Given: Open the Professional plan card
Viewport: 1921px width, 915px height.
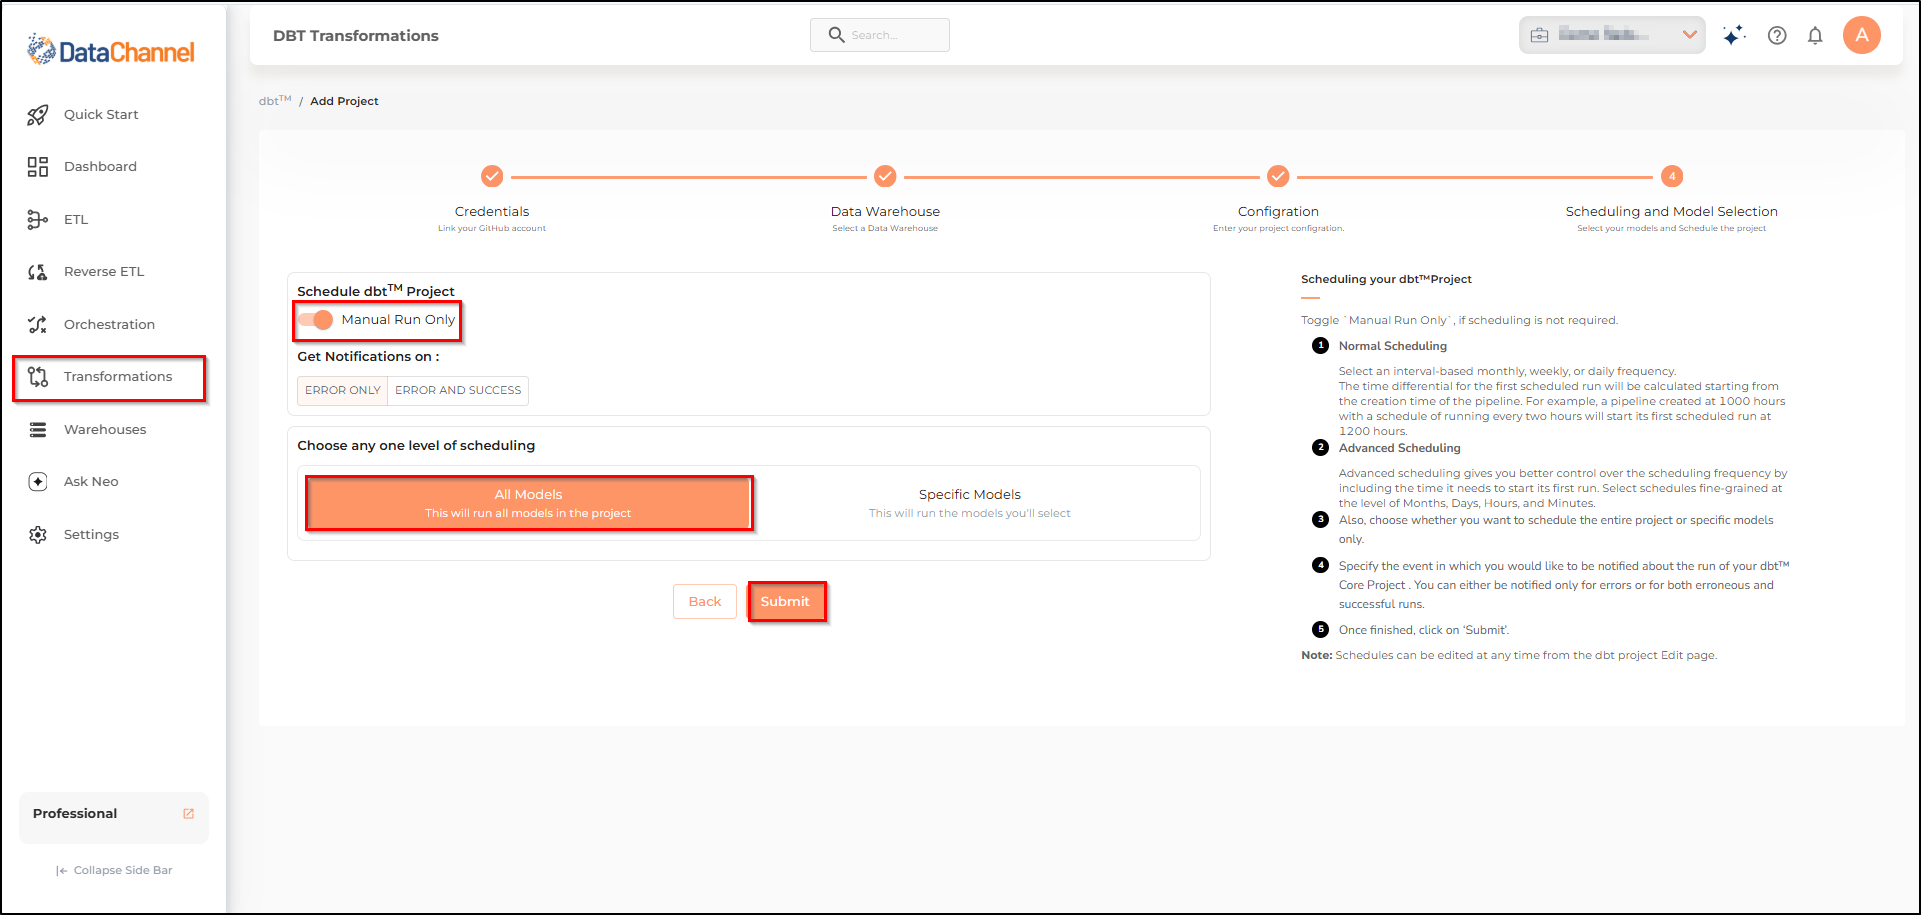Looking at the screenshot, I should pos(114,817).
